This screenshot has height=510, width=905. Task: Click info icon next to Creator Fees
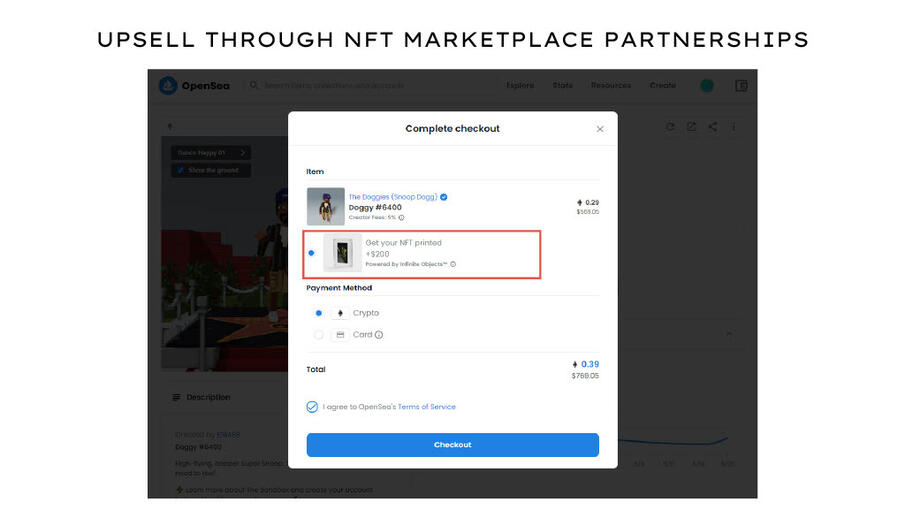(402, 217)
